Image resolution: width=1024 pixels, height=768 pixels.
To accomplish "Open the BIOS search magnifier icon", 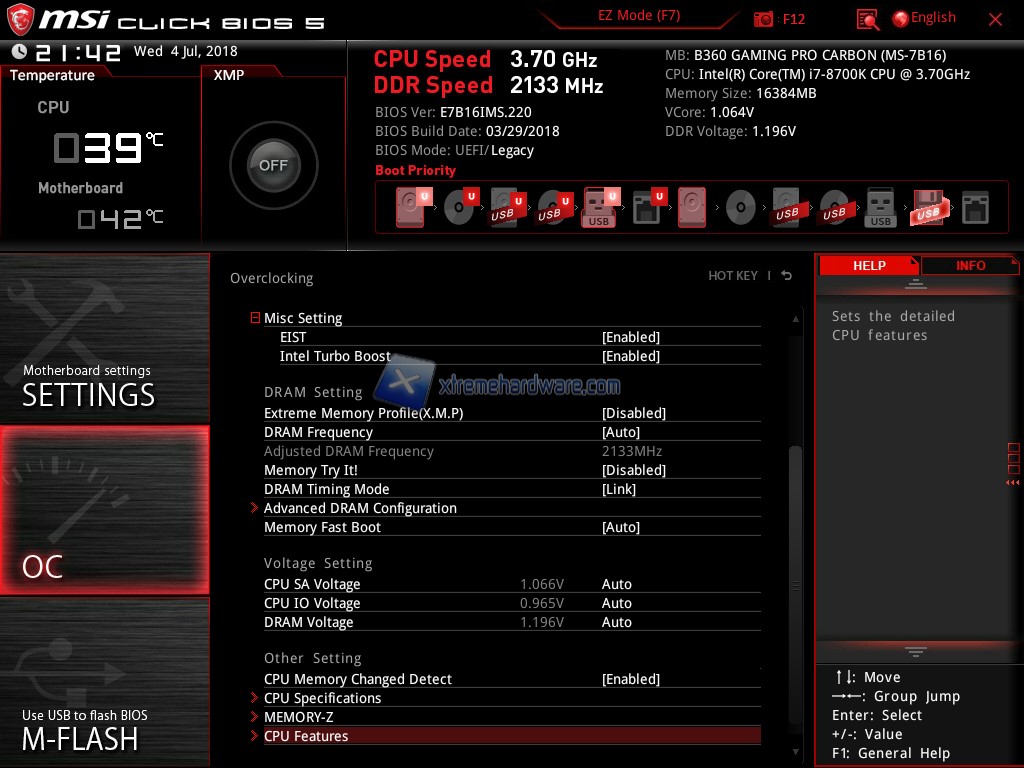I will coord(868,19).
